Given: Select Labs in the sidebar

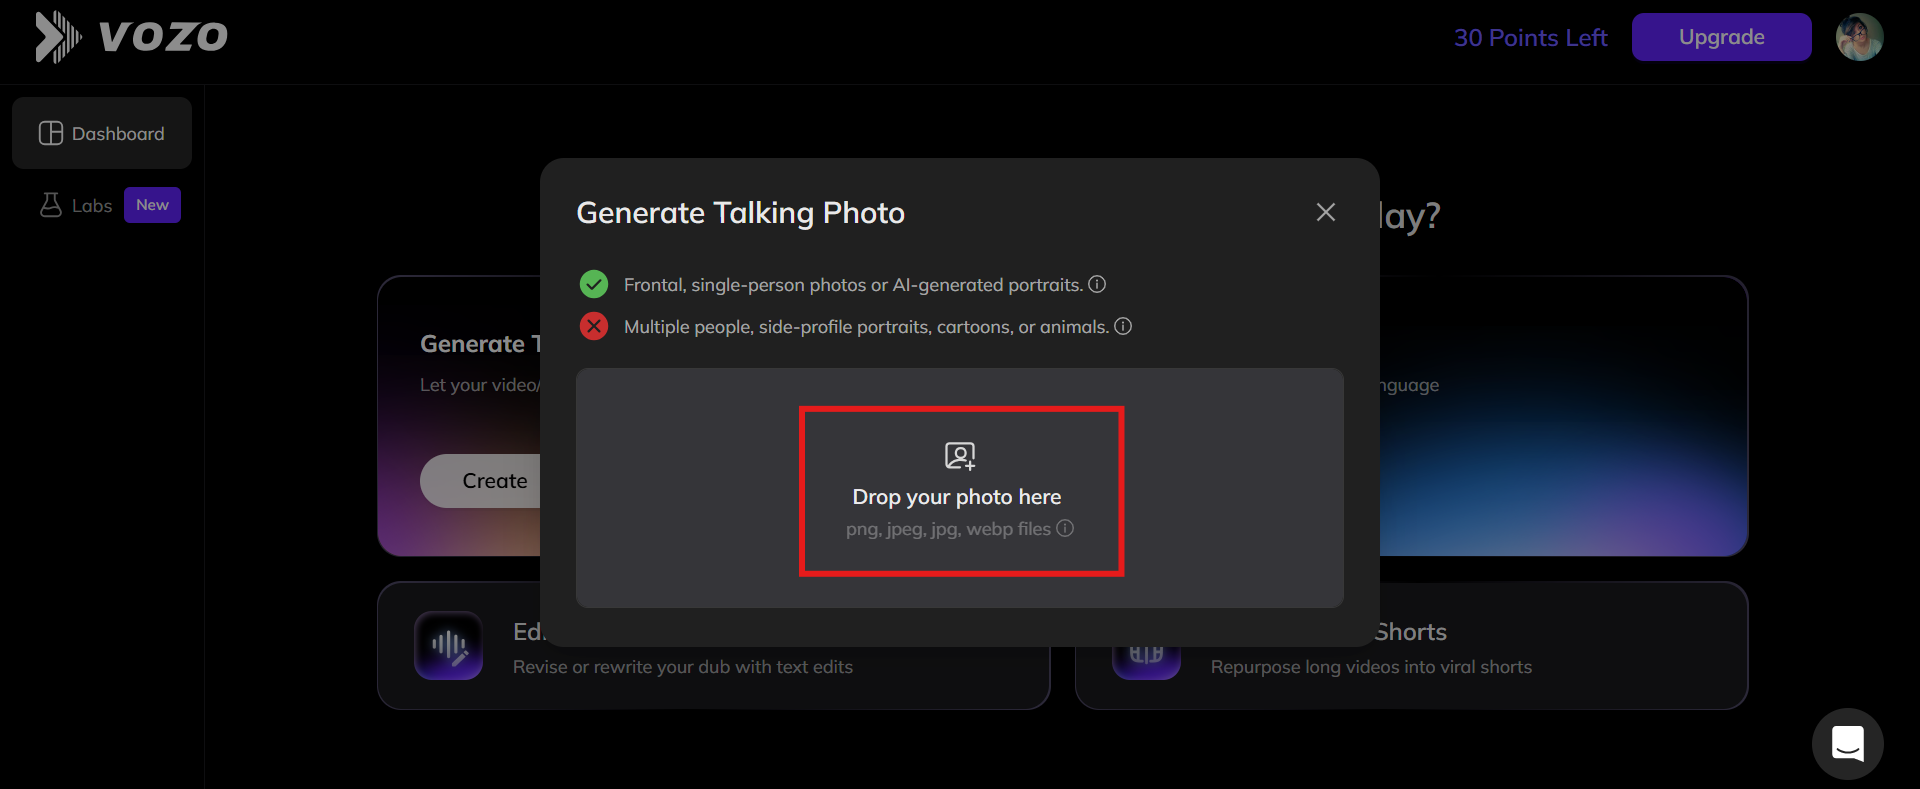Looking at the screenshot, I should click(x=90, y=204).
